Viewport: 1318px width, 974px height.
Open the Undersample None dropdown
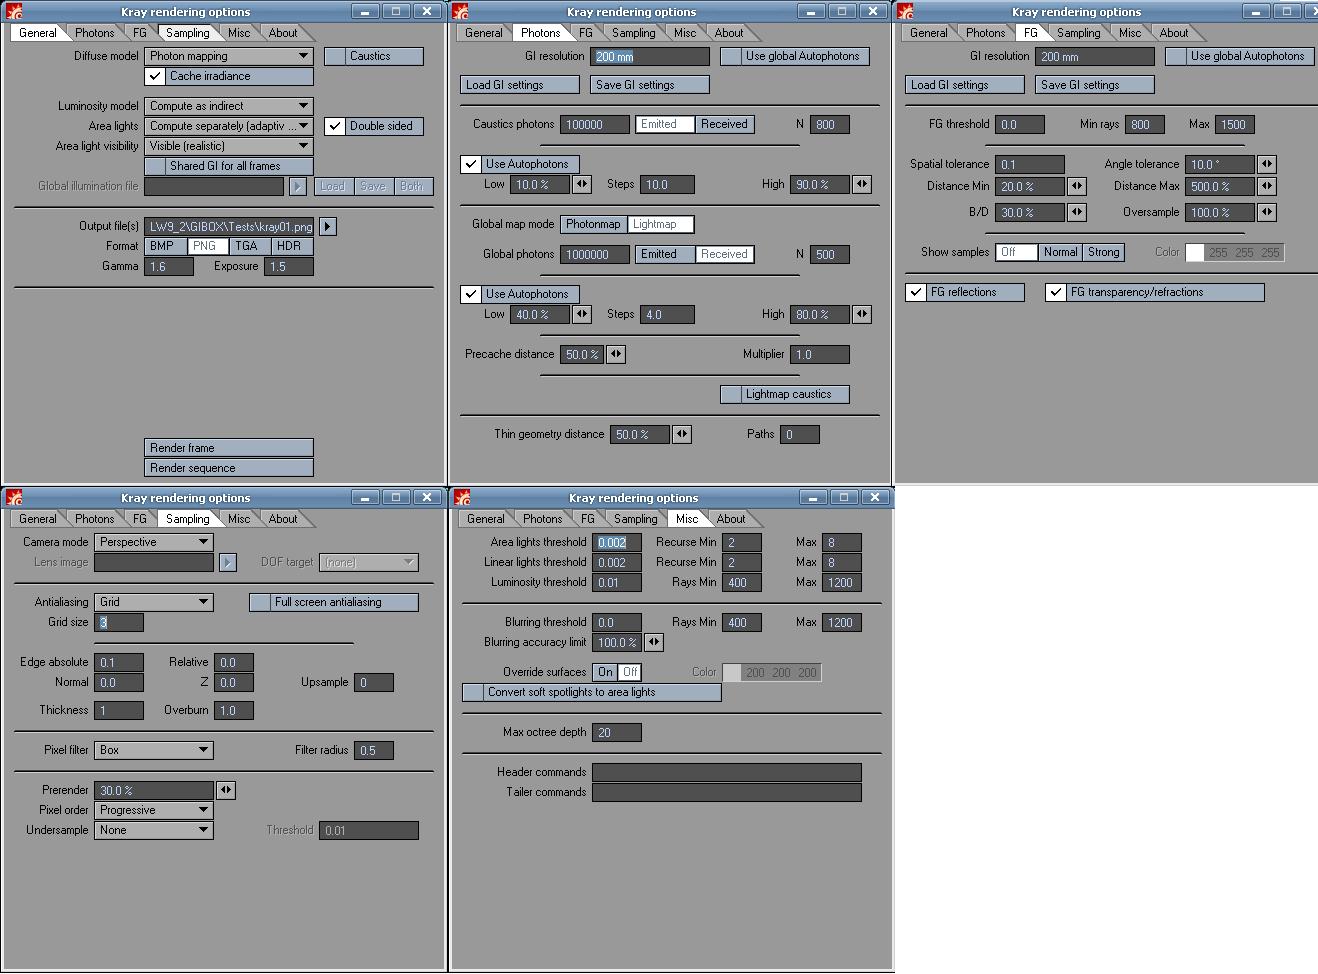(x=154, y=830)
